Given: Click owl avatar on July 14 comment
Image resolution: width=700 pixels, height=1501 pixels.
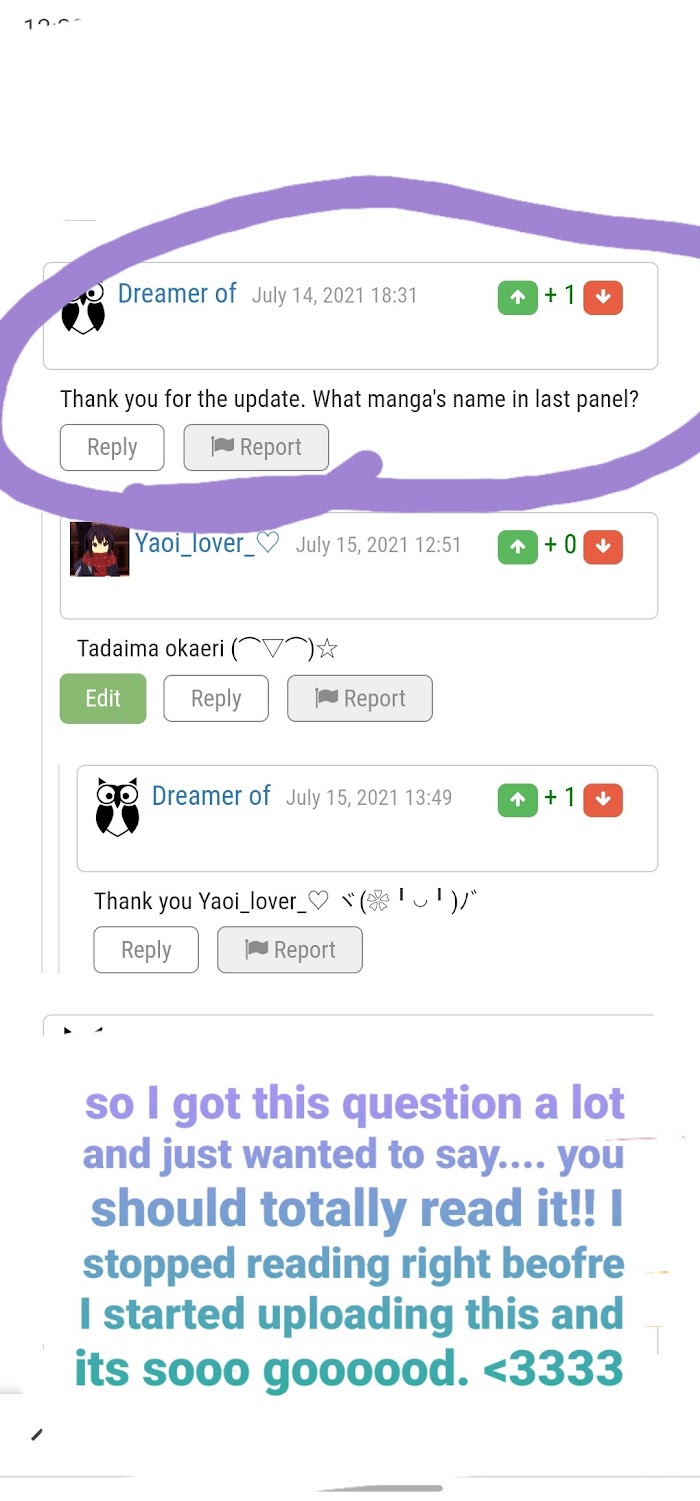Looking at the screenshot, I should pos(84,307).
